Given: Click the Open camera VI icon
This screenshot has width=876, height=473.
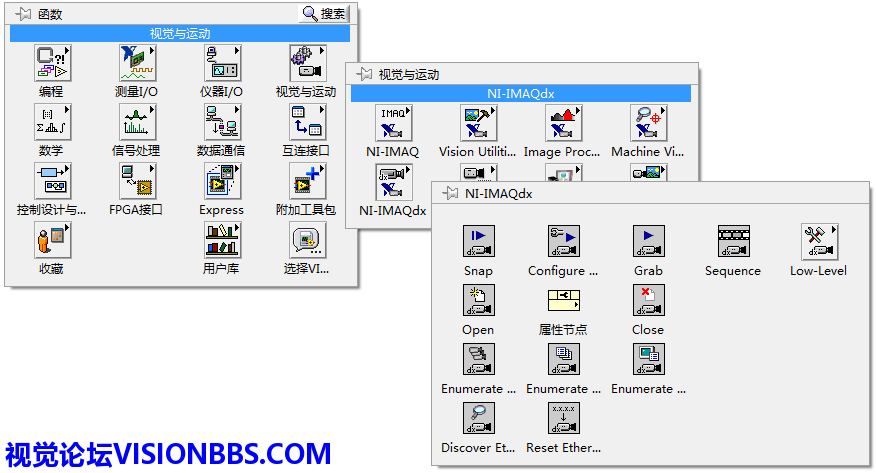Looking at the screenshot, I should point(478,300).
